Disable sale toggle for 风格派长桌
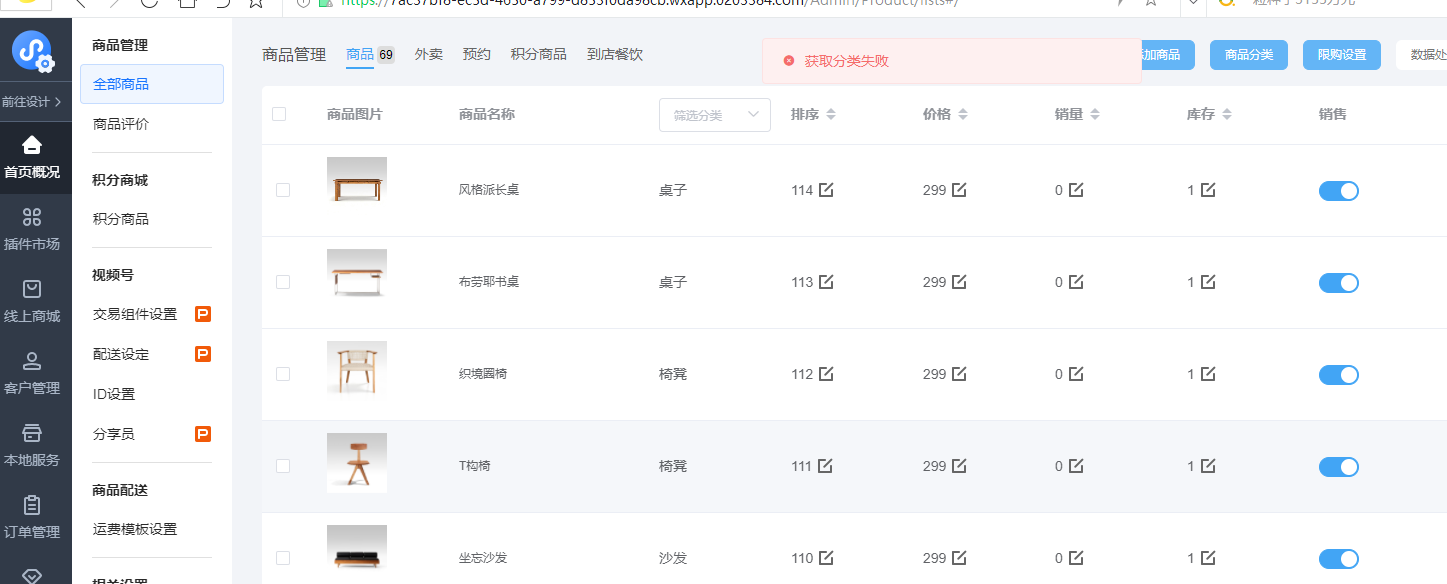Screen dimensions: 1447x584 [x=1338, y=191]
